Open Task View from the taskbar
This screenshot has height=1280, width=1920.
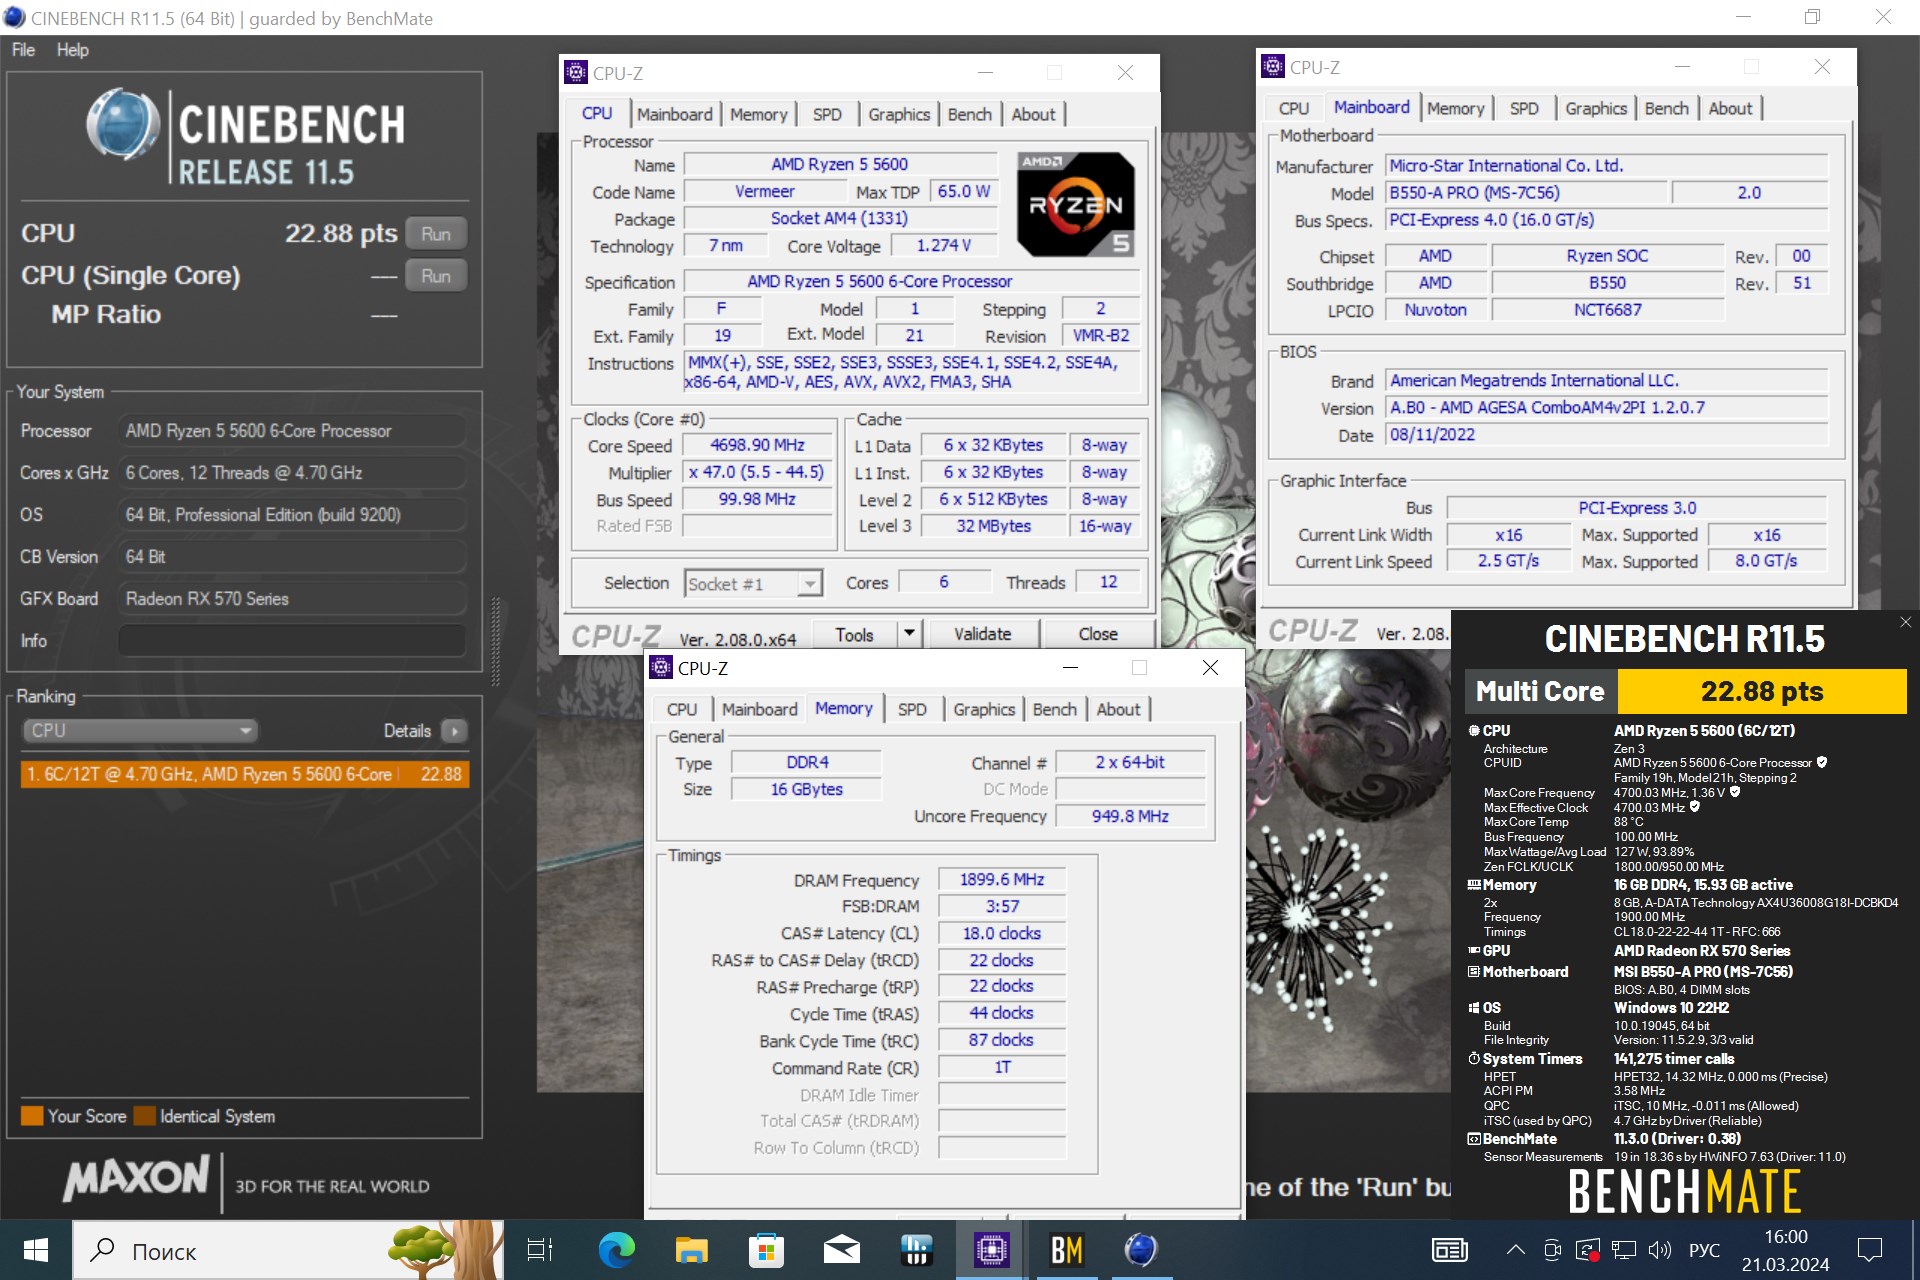[x=540, y=1250]
